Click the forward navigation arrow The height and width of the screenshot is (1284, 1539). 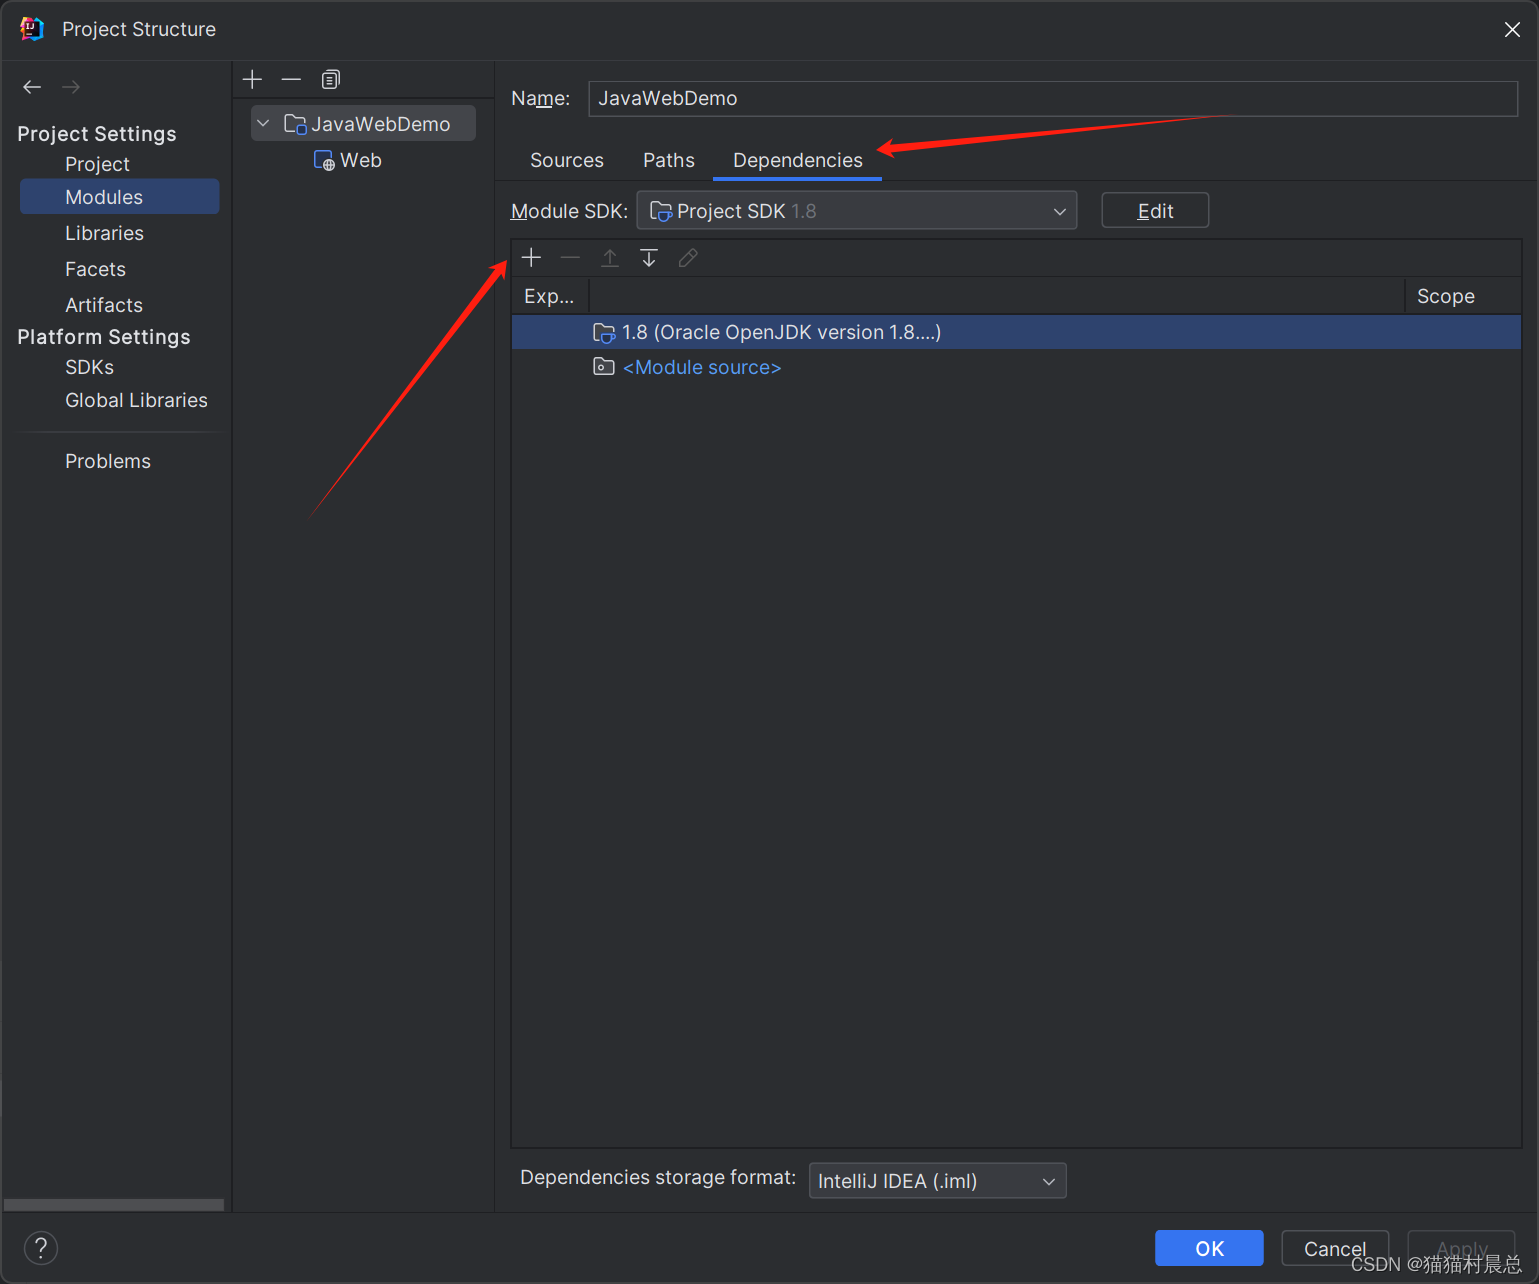(x=71, y=87)
